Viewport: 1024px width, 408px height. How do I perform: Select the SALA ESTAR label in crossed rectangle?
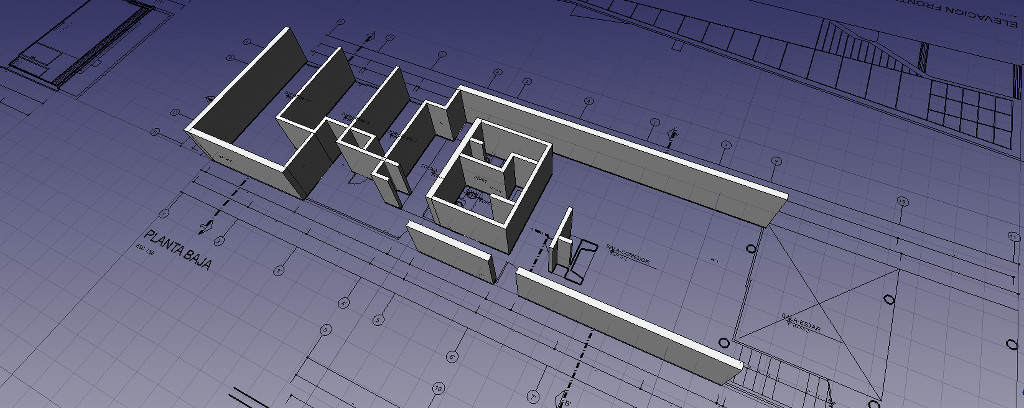tap(801, 321)
